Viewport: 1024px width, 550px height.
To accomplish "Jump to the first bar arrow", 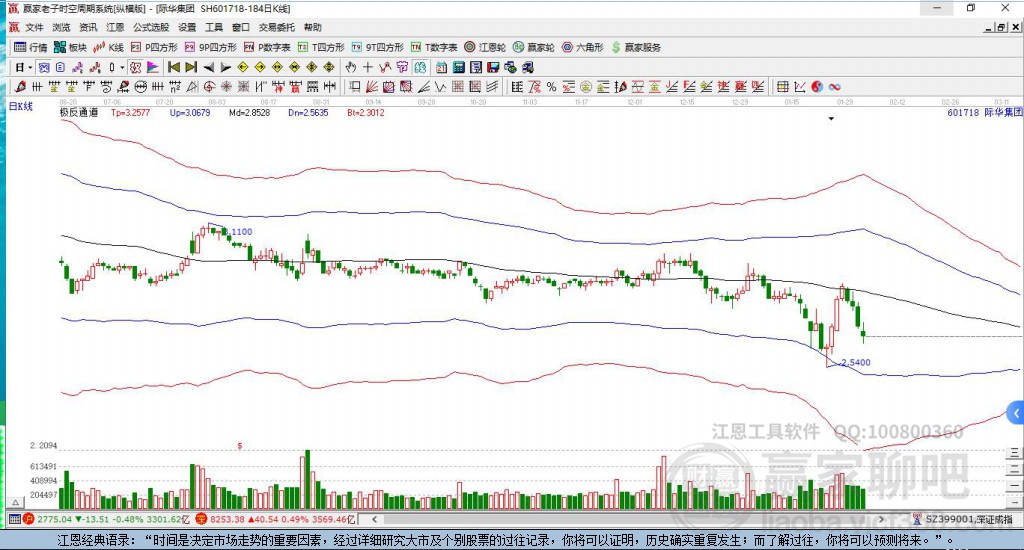I will click(x=173, y=67).
